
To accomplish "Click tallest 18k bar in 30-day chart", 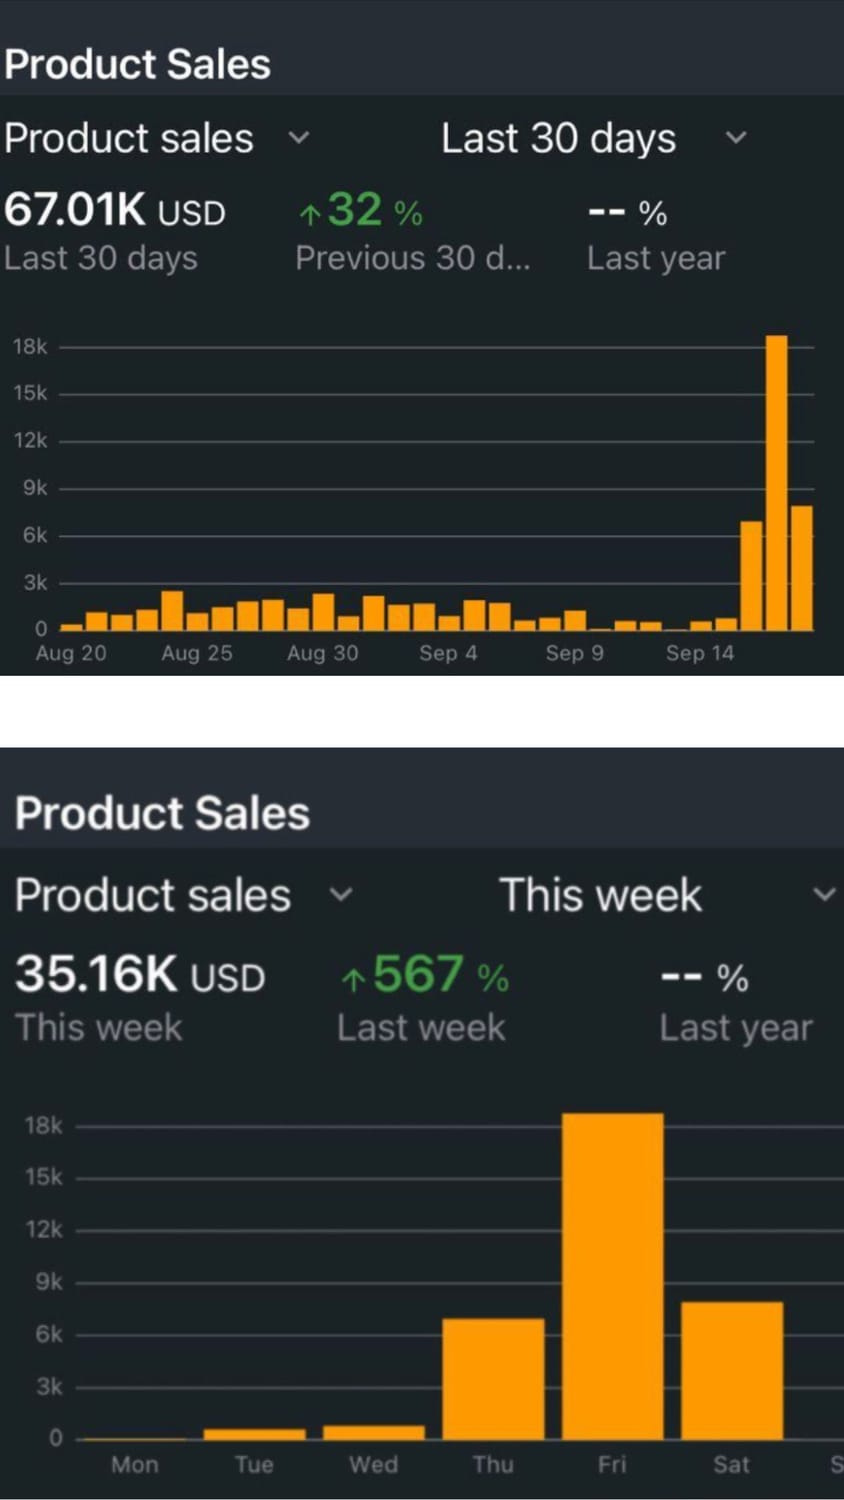I will point(776,483).
